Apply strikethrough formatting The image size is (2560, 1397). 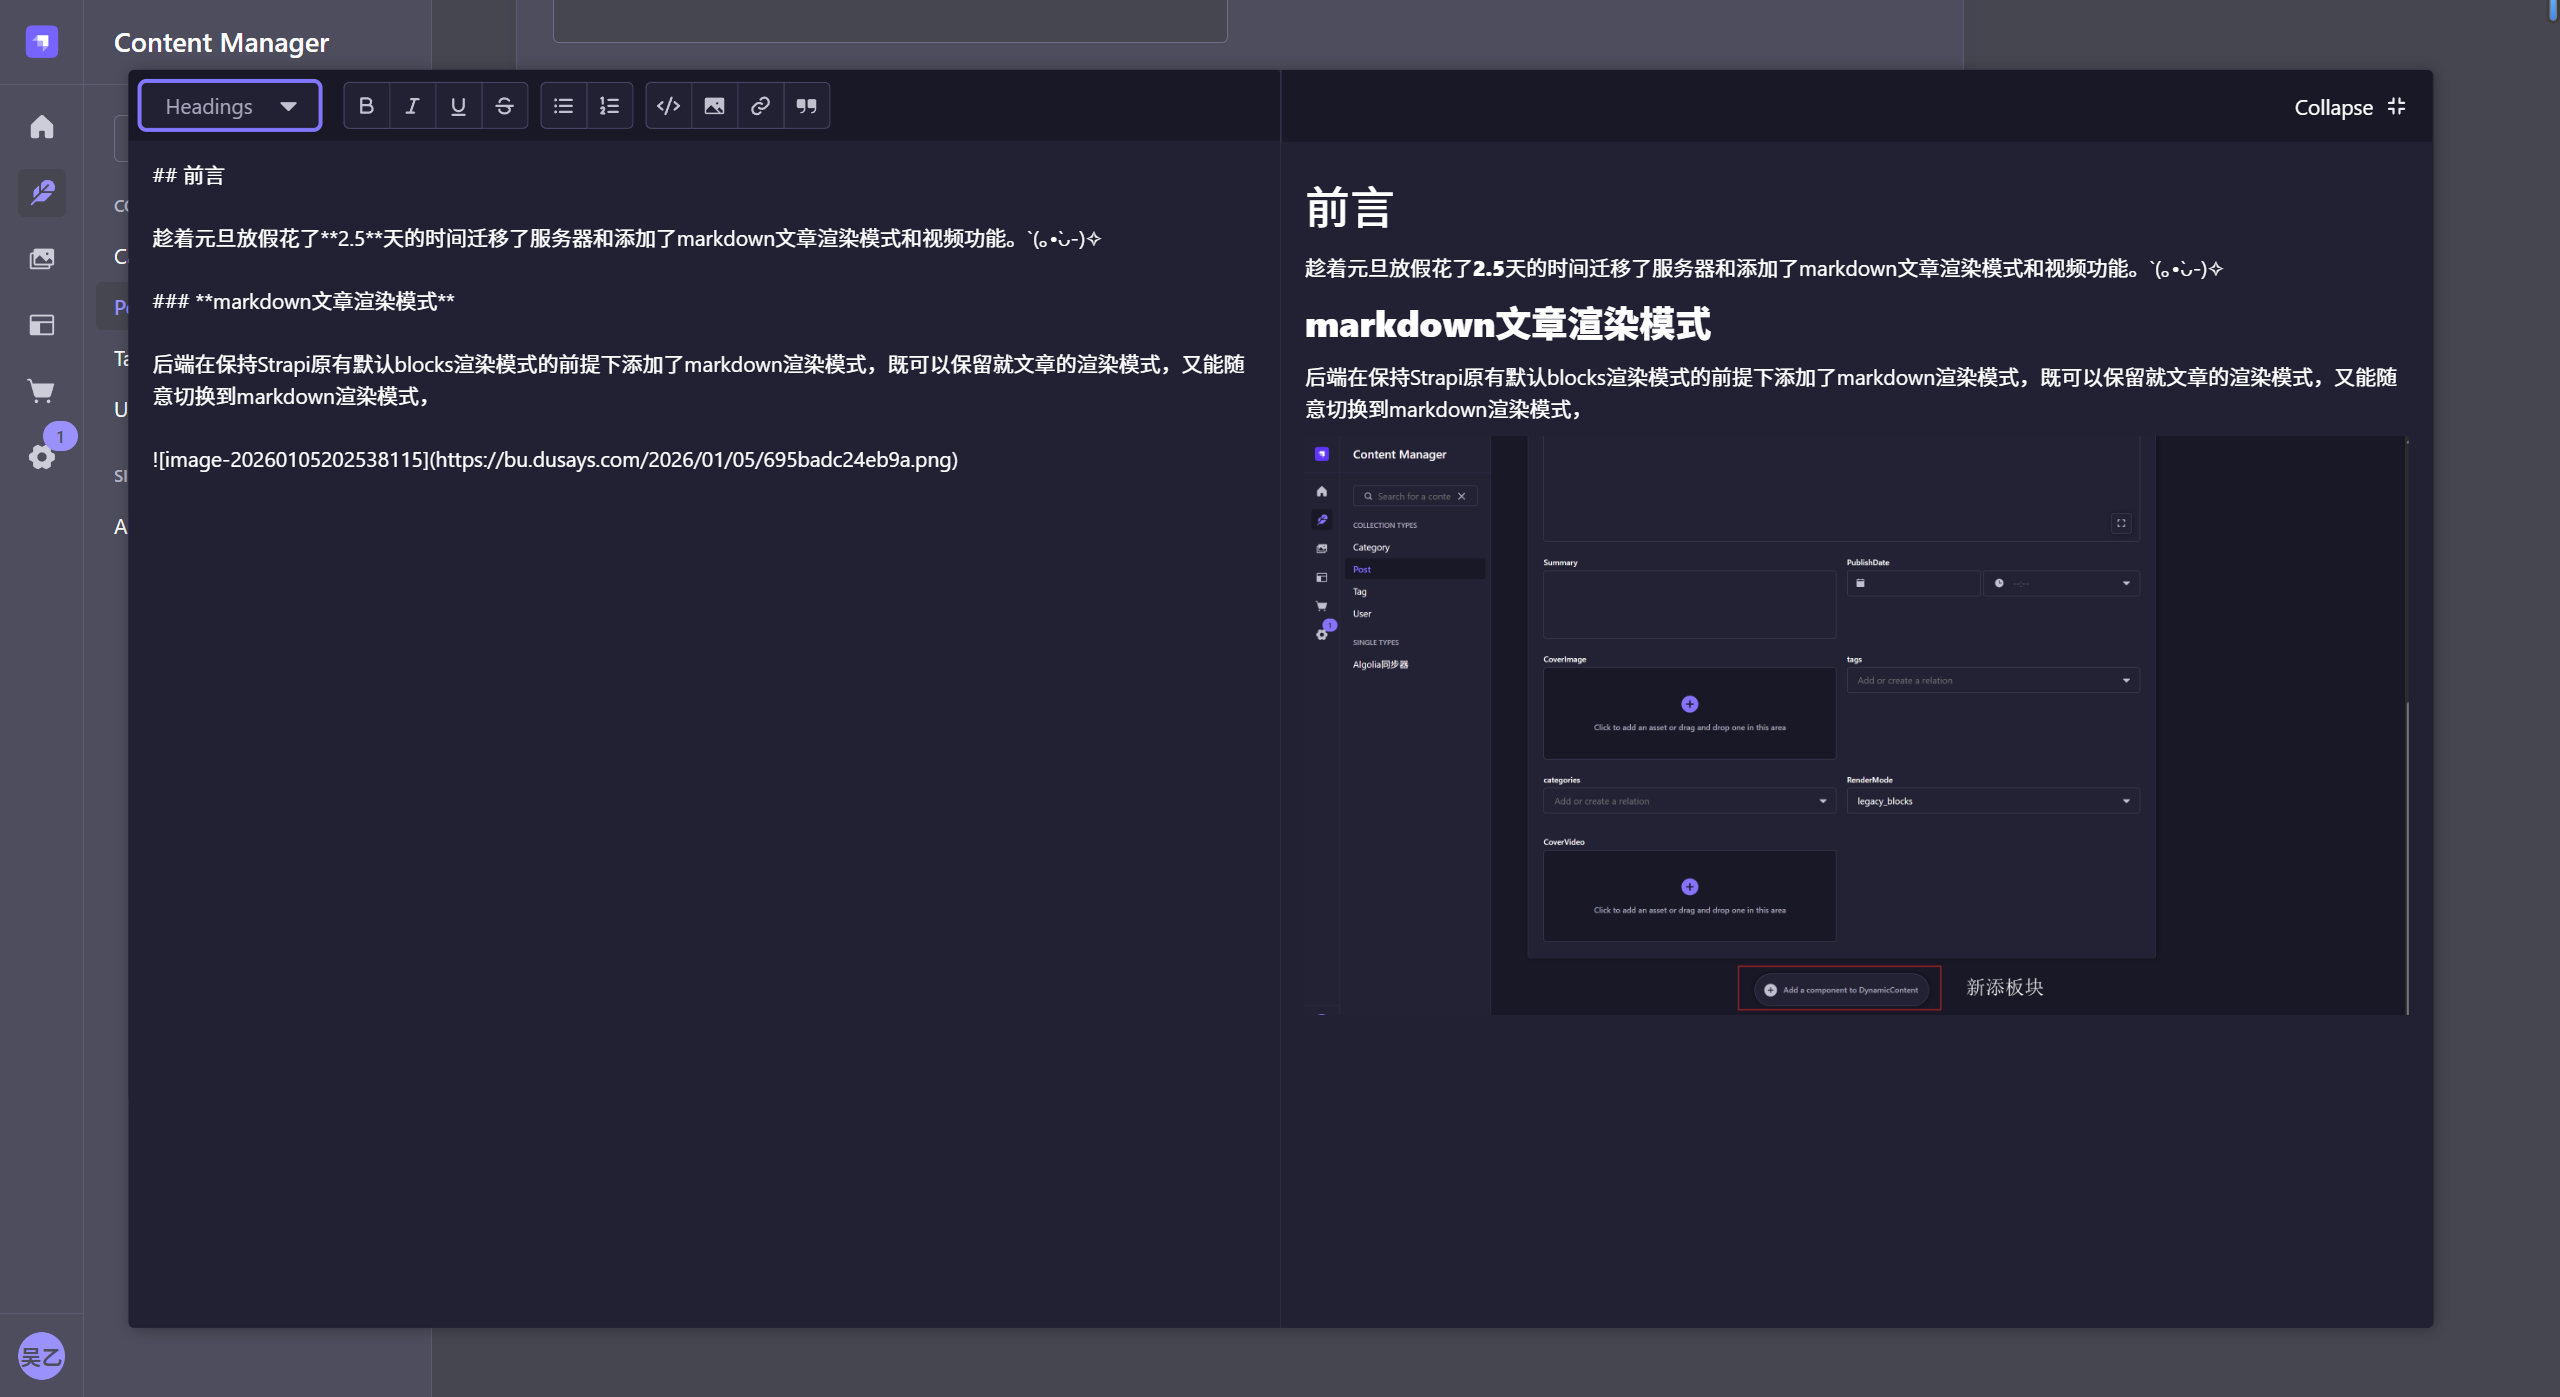point(504,106)
